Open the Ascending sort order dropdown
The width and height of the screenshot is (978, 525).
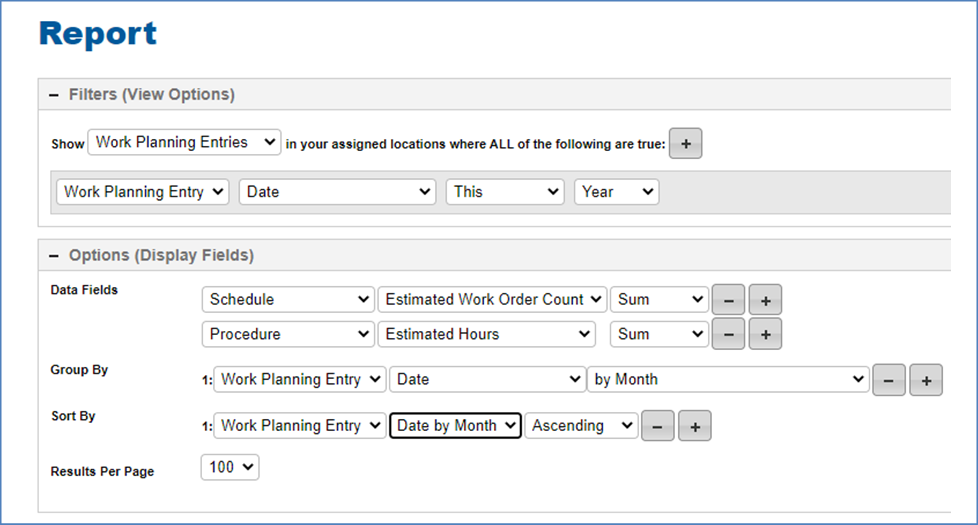point(581,425)
